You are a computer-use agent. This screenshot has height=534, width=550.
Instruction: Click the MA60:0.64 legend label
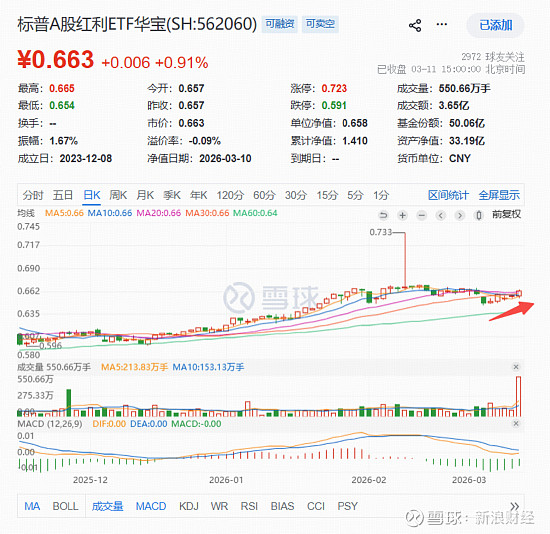[x=255, y=213]
